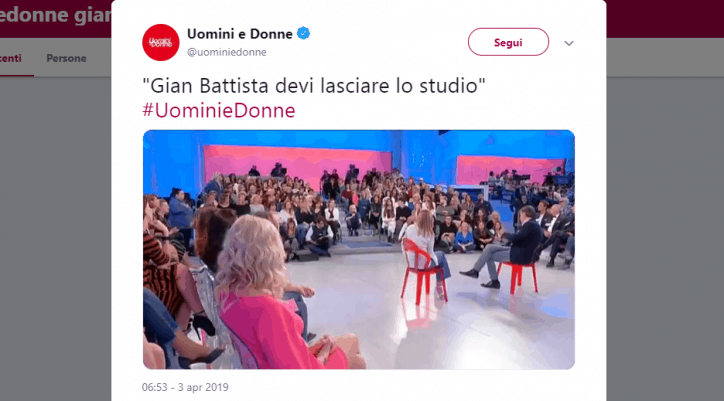Open the tweet options chevron menu

[569, 43]
